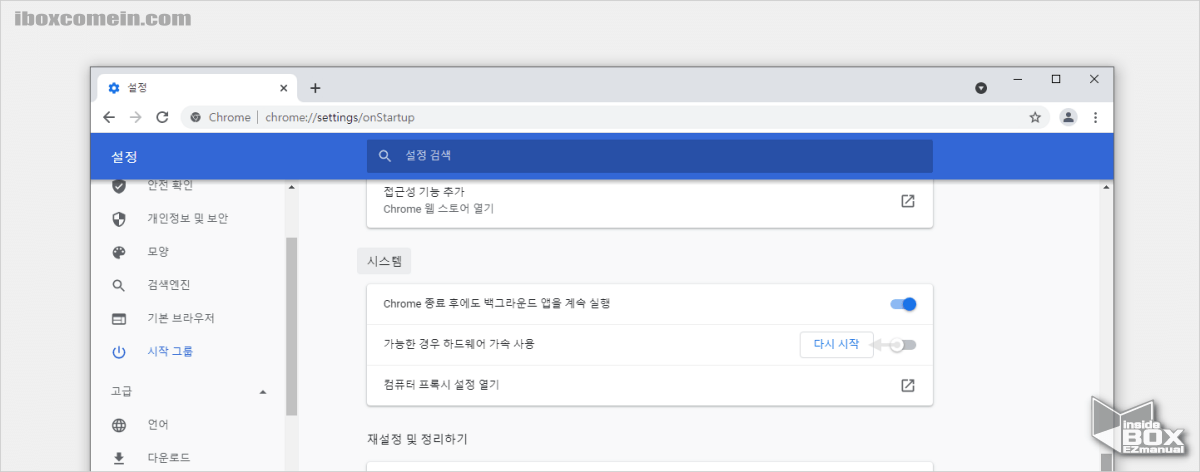Click the sidebar scroll up arrow
This screenshot has height=472, width=1200.
(291, 187)
